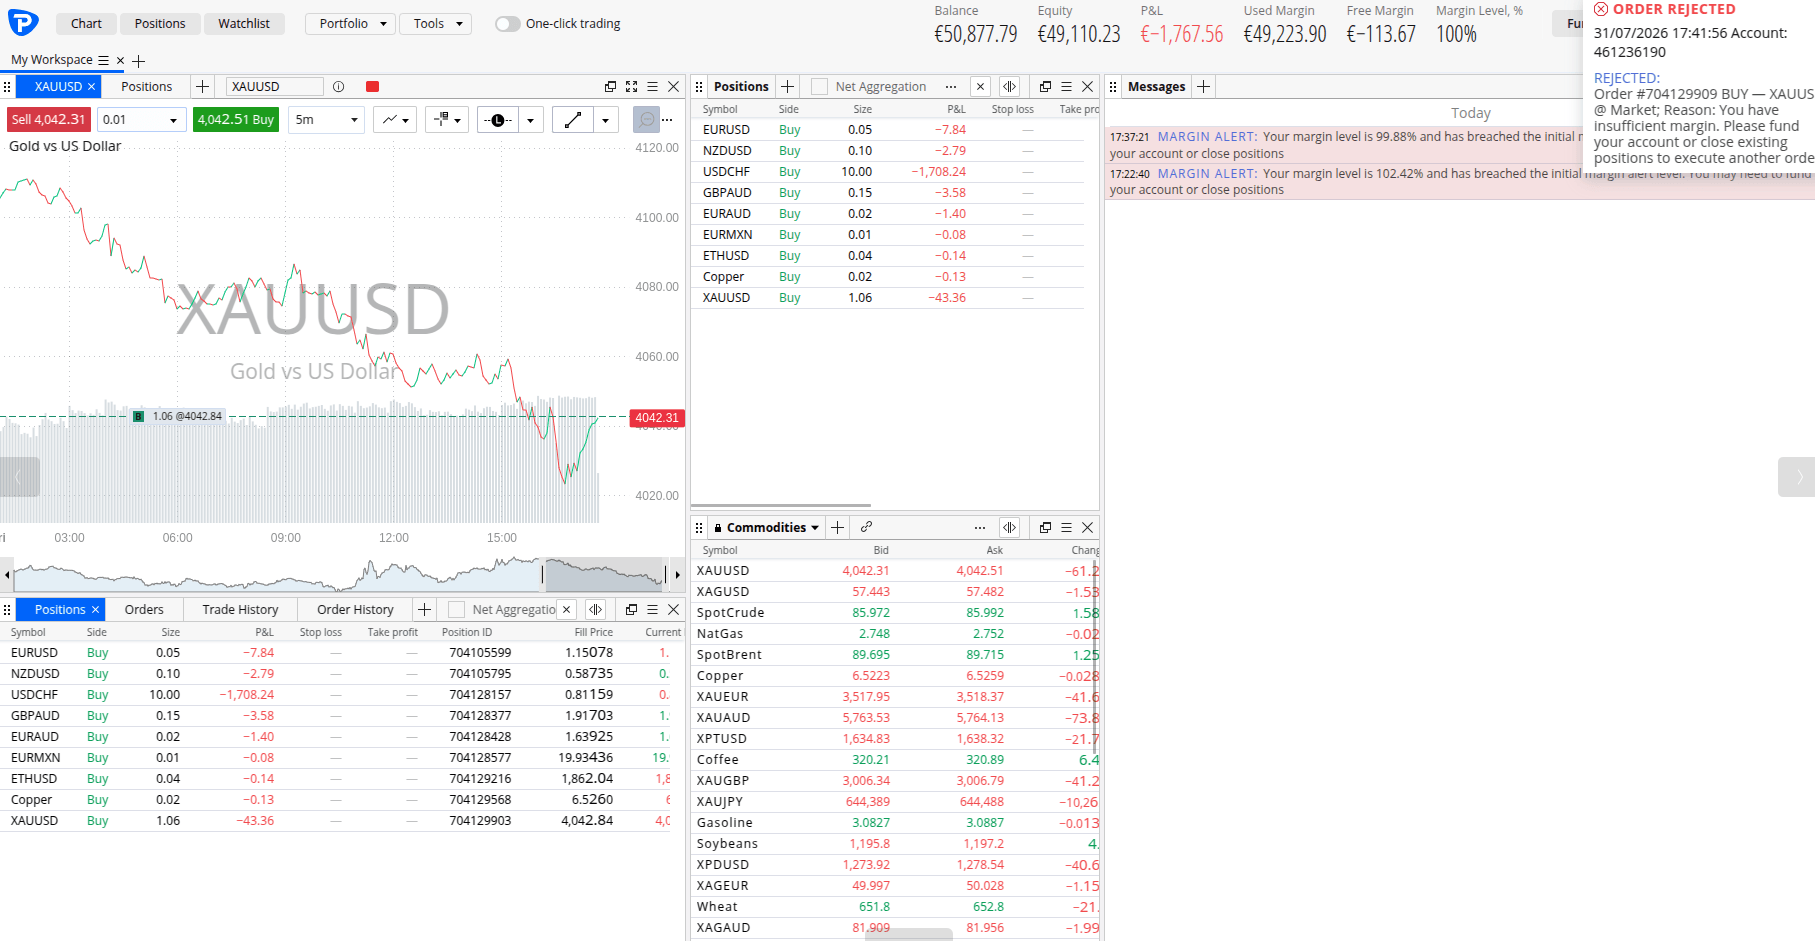Check Net Aggregation in middle Positions panel
Viewport: 1815px width, 941px height.
pyautogui.click(x=819, y=87)
